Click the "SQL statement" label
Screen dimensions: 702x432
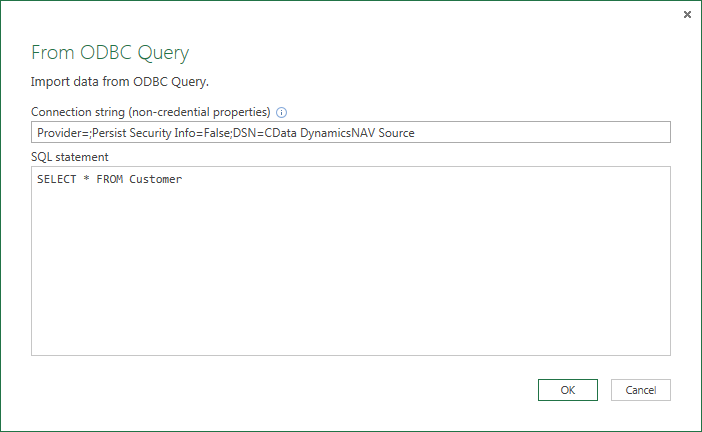(70, 157)
